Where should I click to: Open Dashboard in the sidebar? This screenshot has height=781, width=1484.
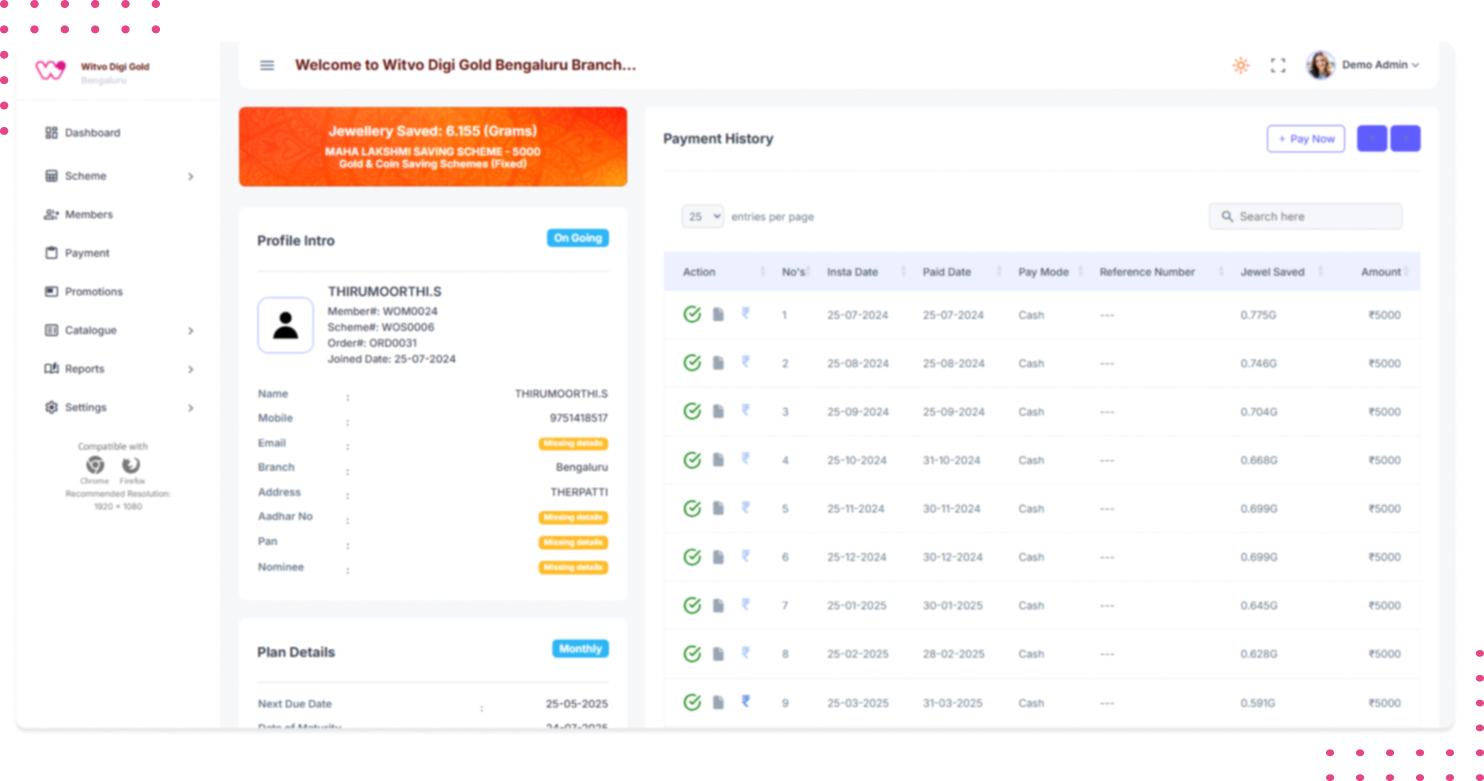tap(82, 133)
